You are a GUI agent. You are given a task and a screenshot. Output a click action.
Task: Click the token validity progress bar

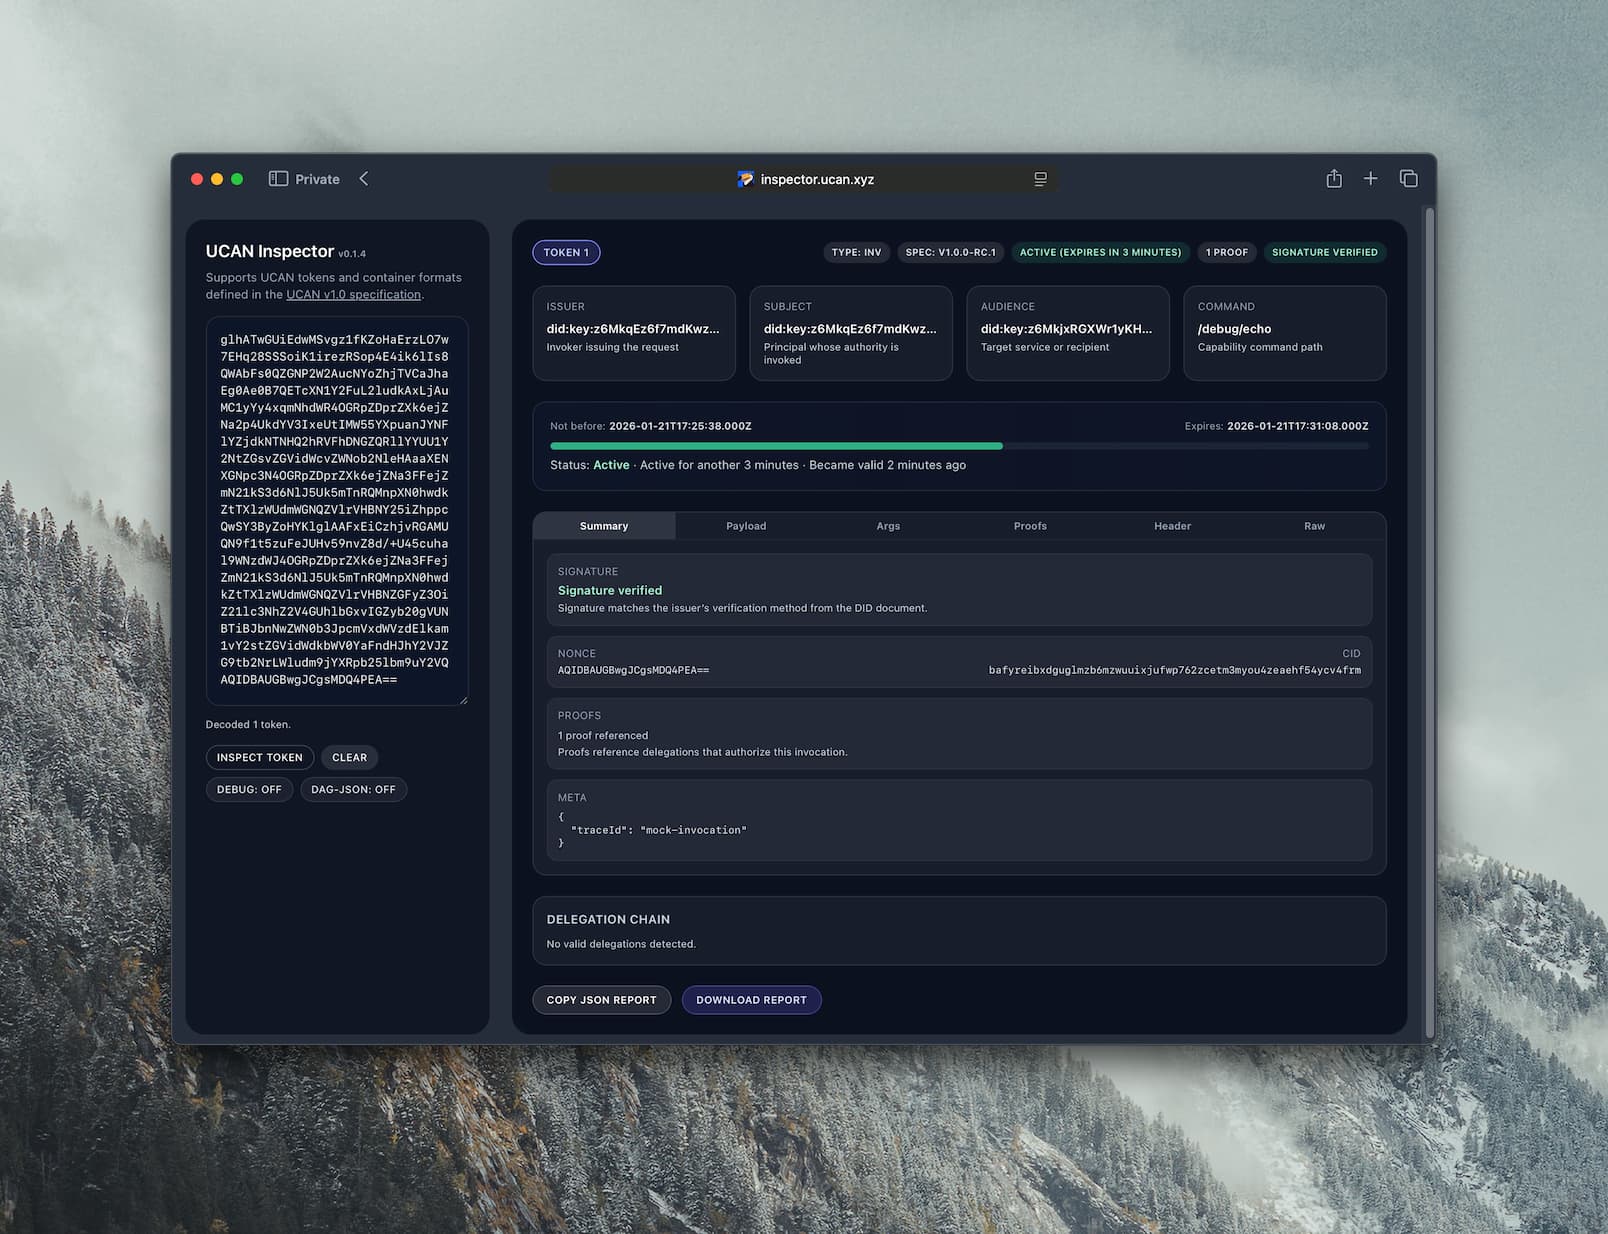coord(958,446)
